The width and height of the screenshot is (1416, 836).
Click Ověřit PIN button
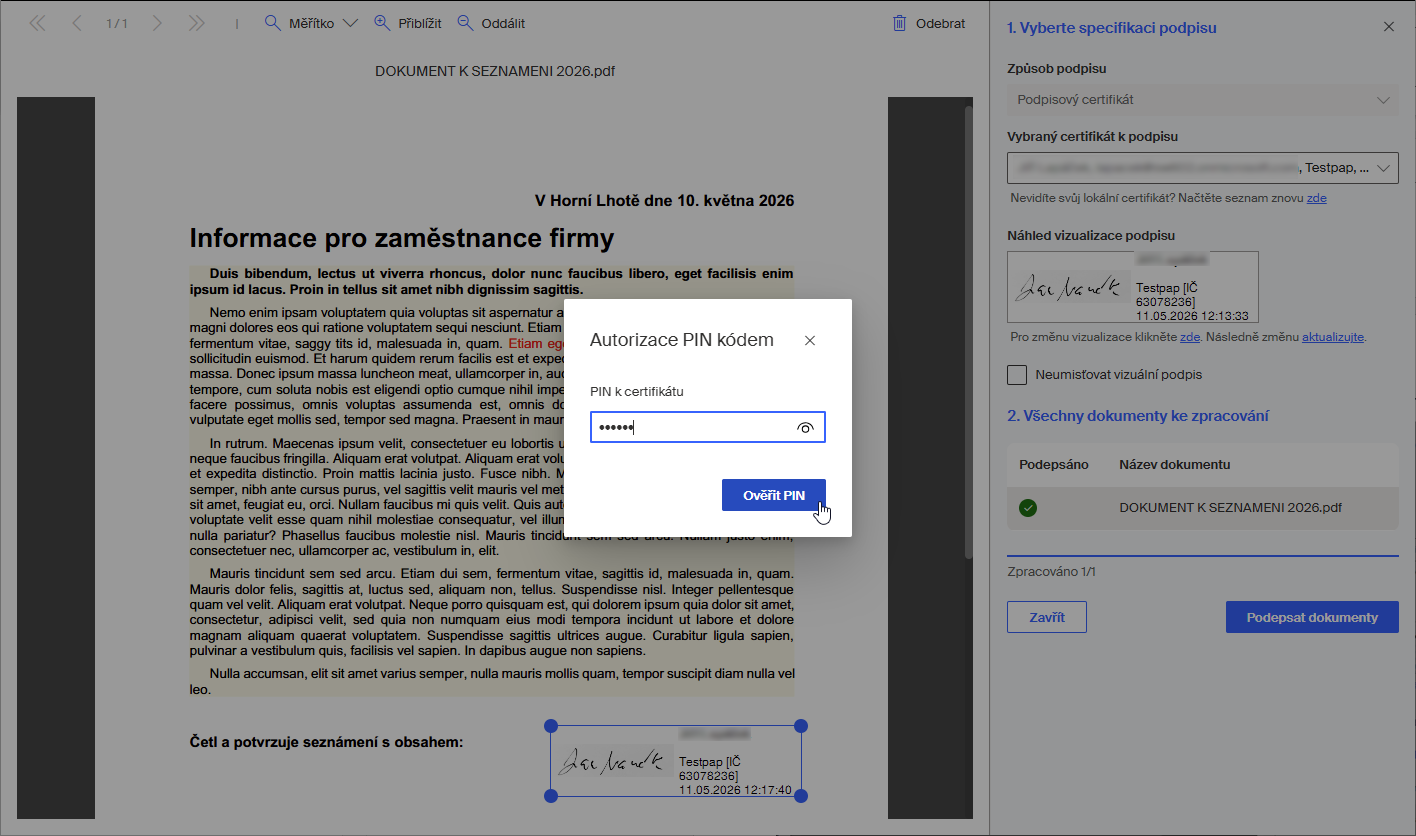(774, 495)
